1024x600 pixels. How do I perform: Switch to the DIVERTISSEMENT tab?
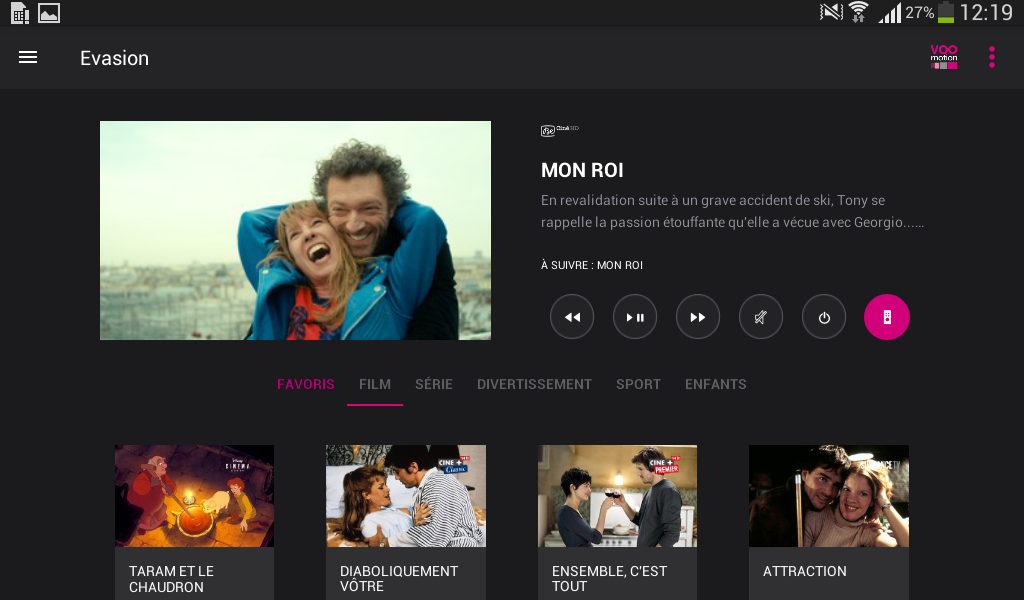(534, 384)
